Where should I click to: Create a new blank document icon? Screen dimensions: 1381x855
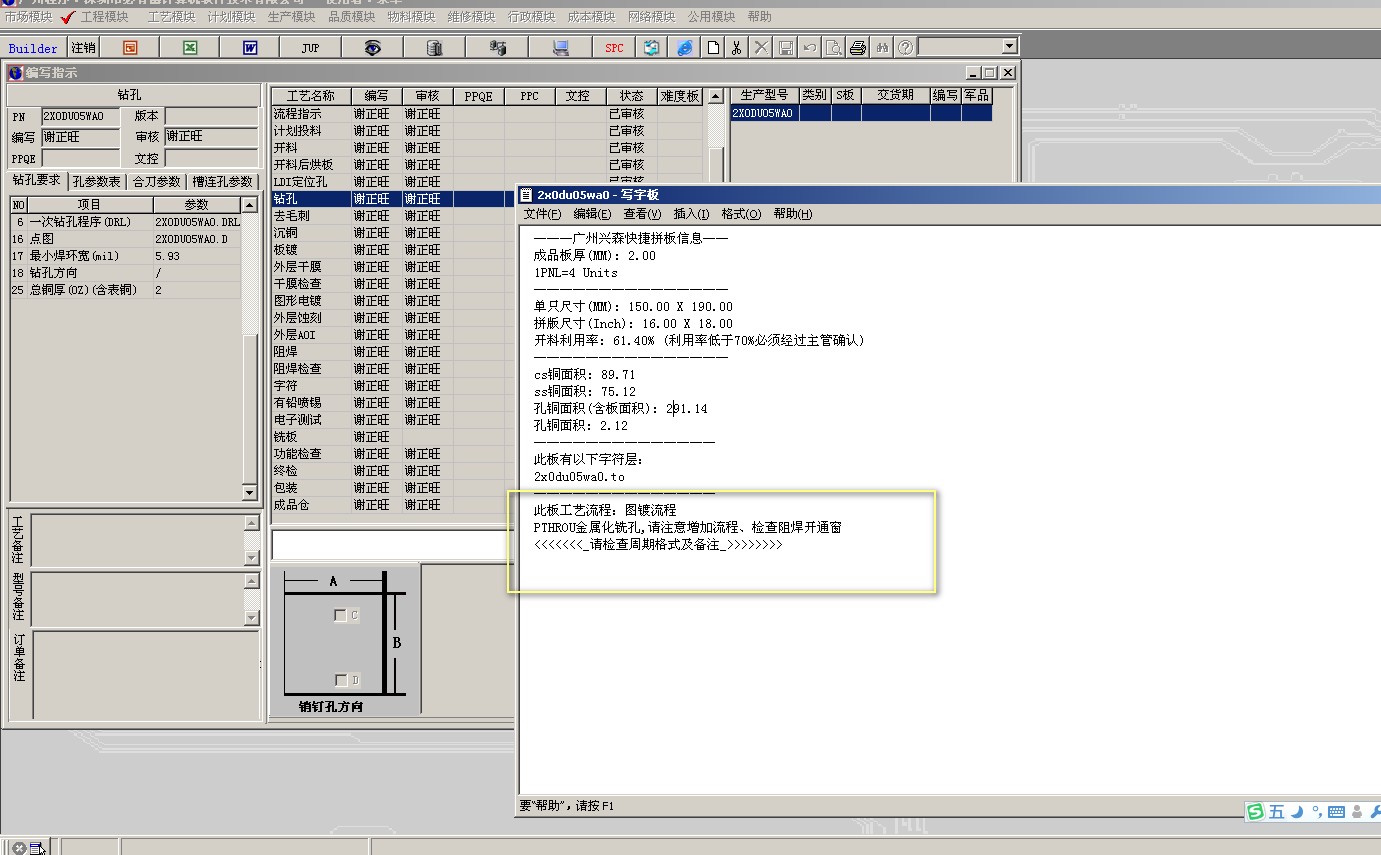[713, 47]
